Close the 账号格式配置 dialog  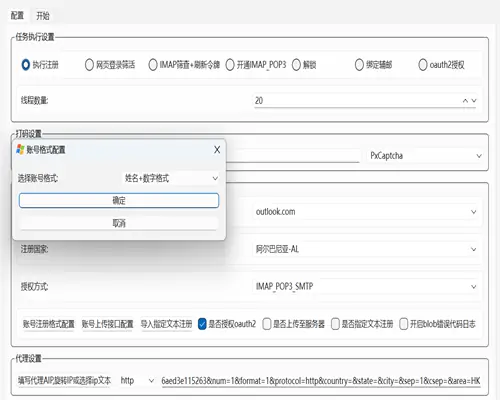[217, 150]
